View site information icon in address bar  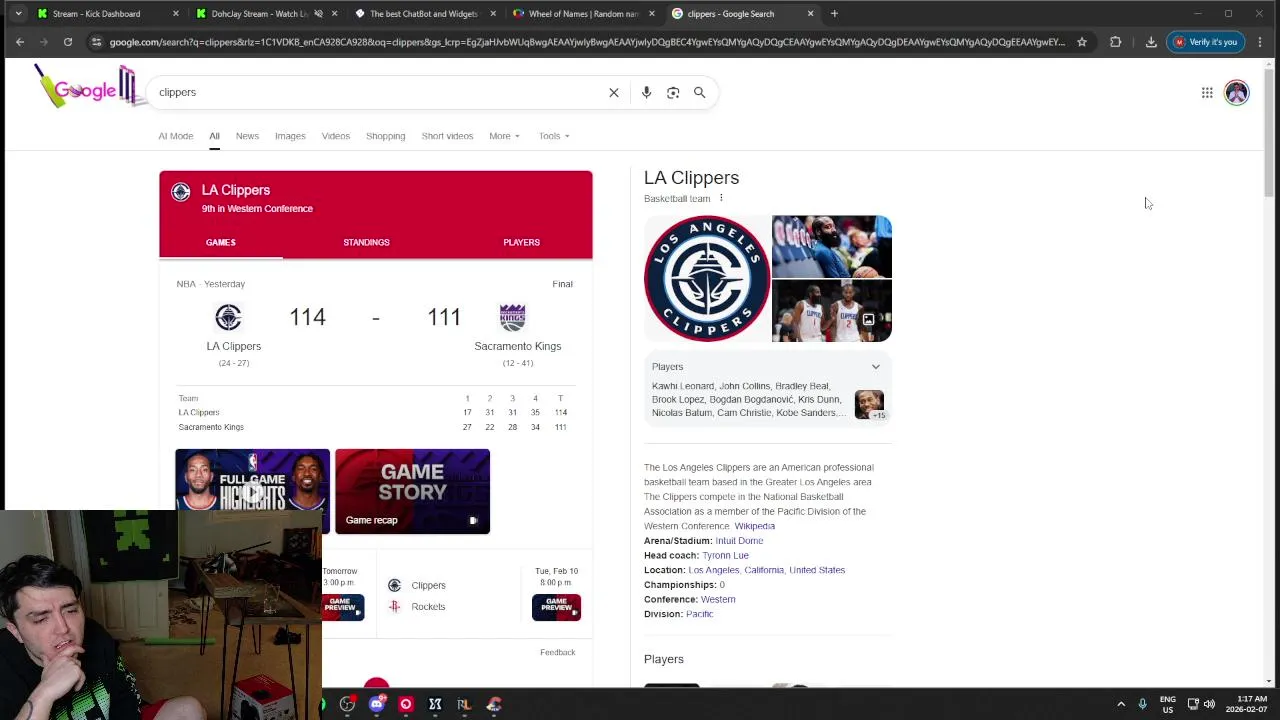(x=96, y=42)
